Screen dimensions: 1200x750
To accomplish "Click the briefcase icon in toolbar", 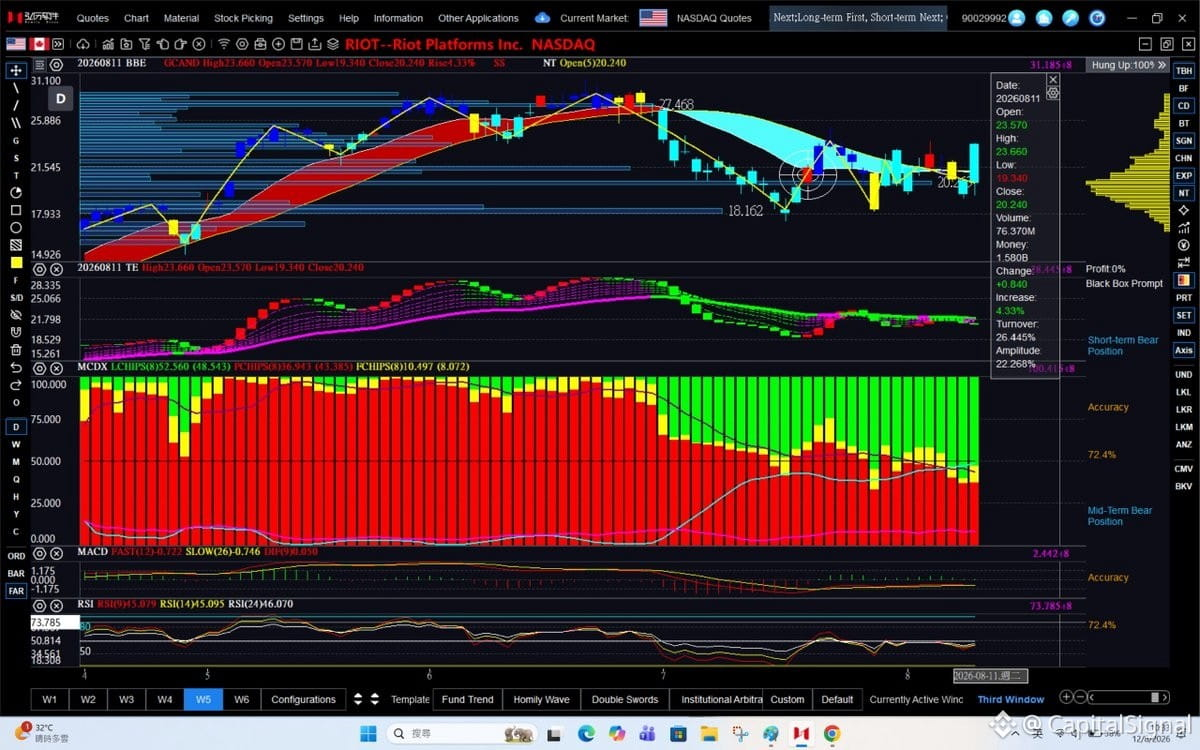I will [x=260, y=44].
